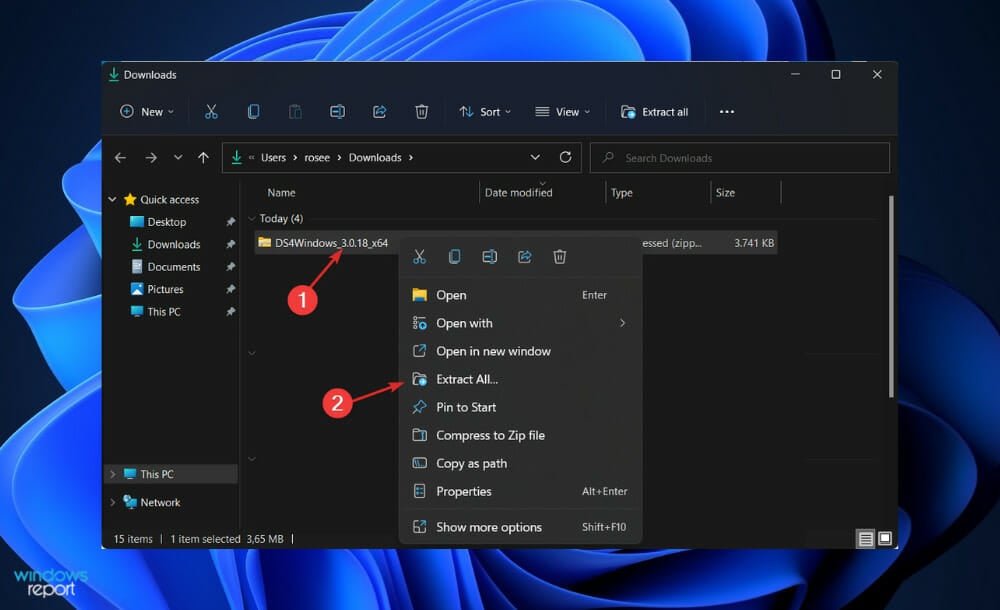
Task: Switch to the large thumbnails view icon
Action: [x=883, y=539]
